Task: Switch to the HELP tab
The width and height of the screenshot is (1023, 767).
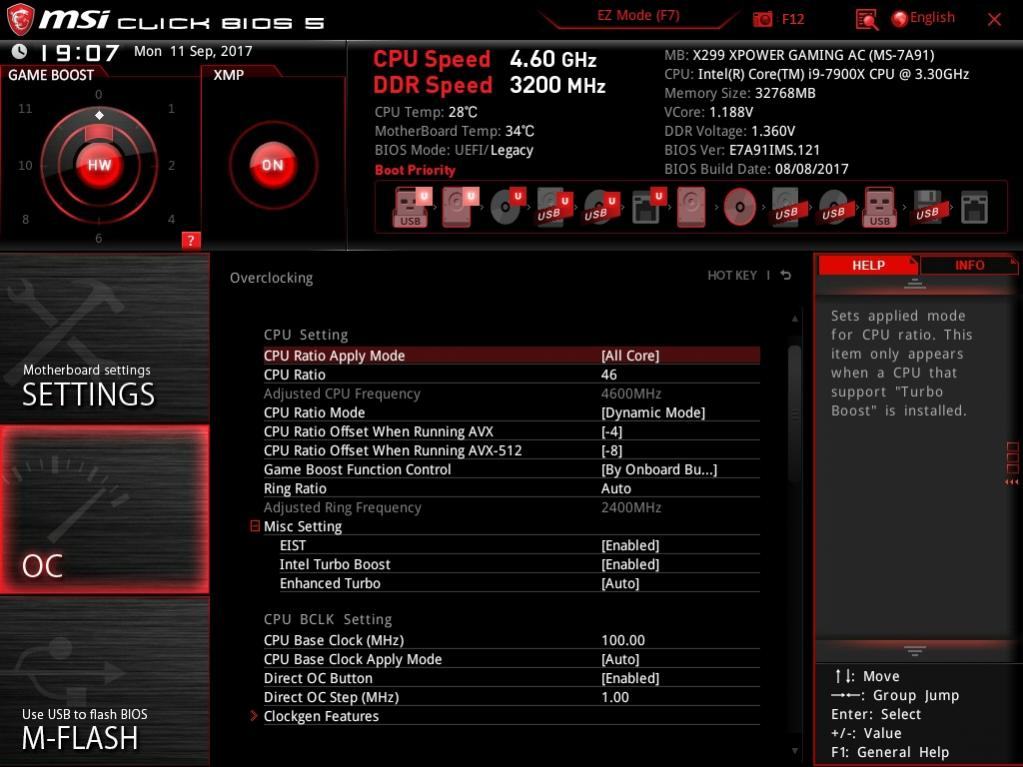Action: 868,265
